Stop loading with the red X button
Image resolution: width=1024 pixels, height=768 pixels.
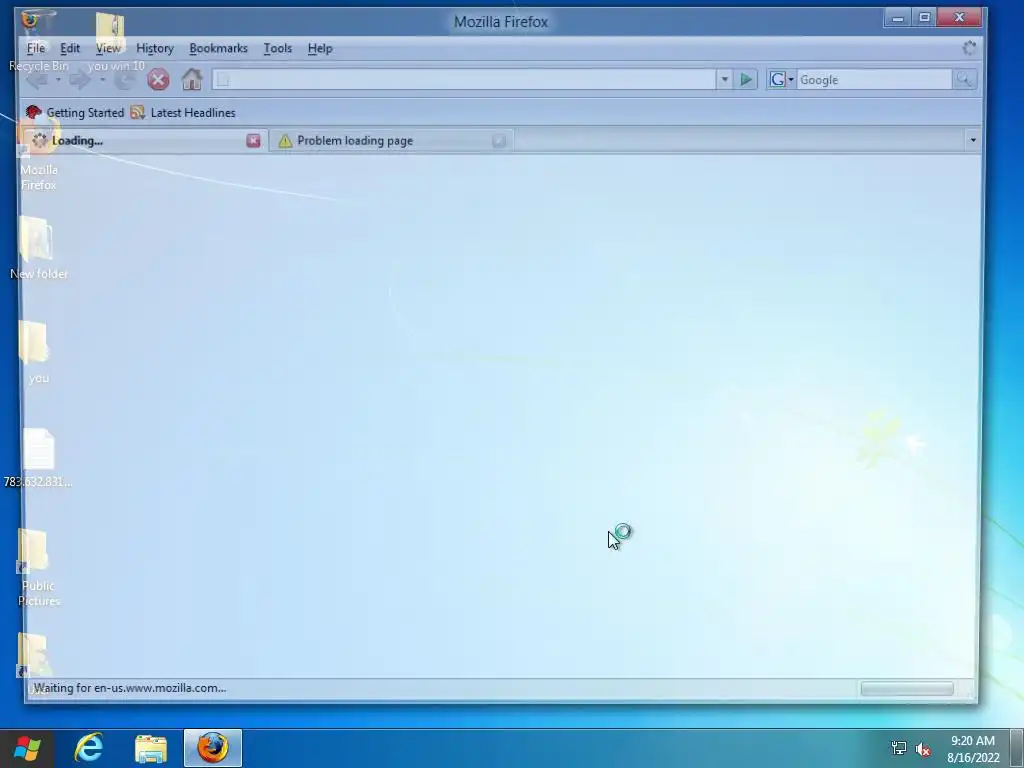[158, 80]
